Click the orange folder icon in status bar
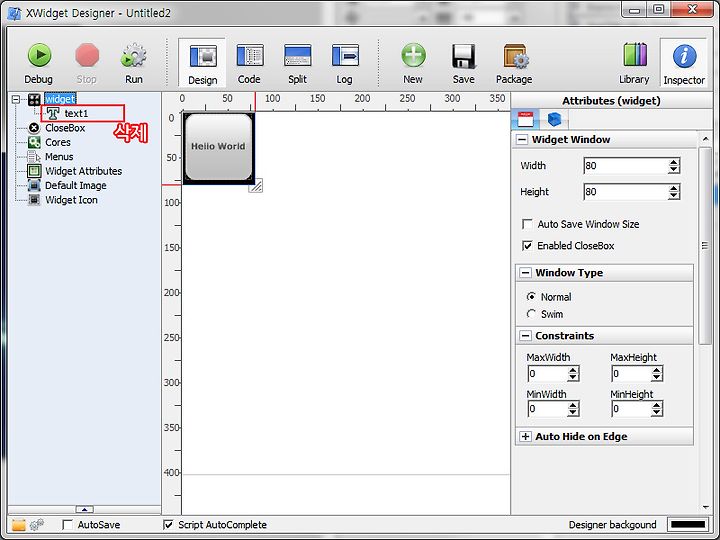The width and height of the screenshot is (720, 540). click(18, 525)
